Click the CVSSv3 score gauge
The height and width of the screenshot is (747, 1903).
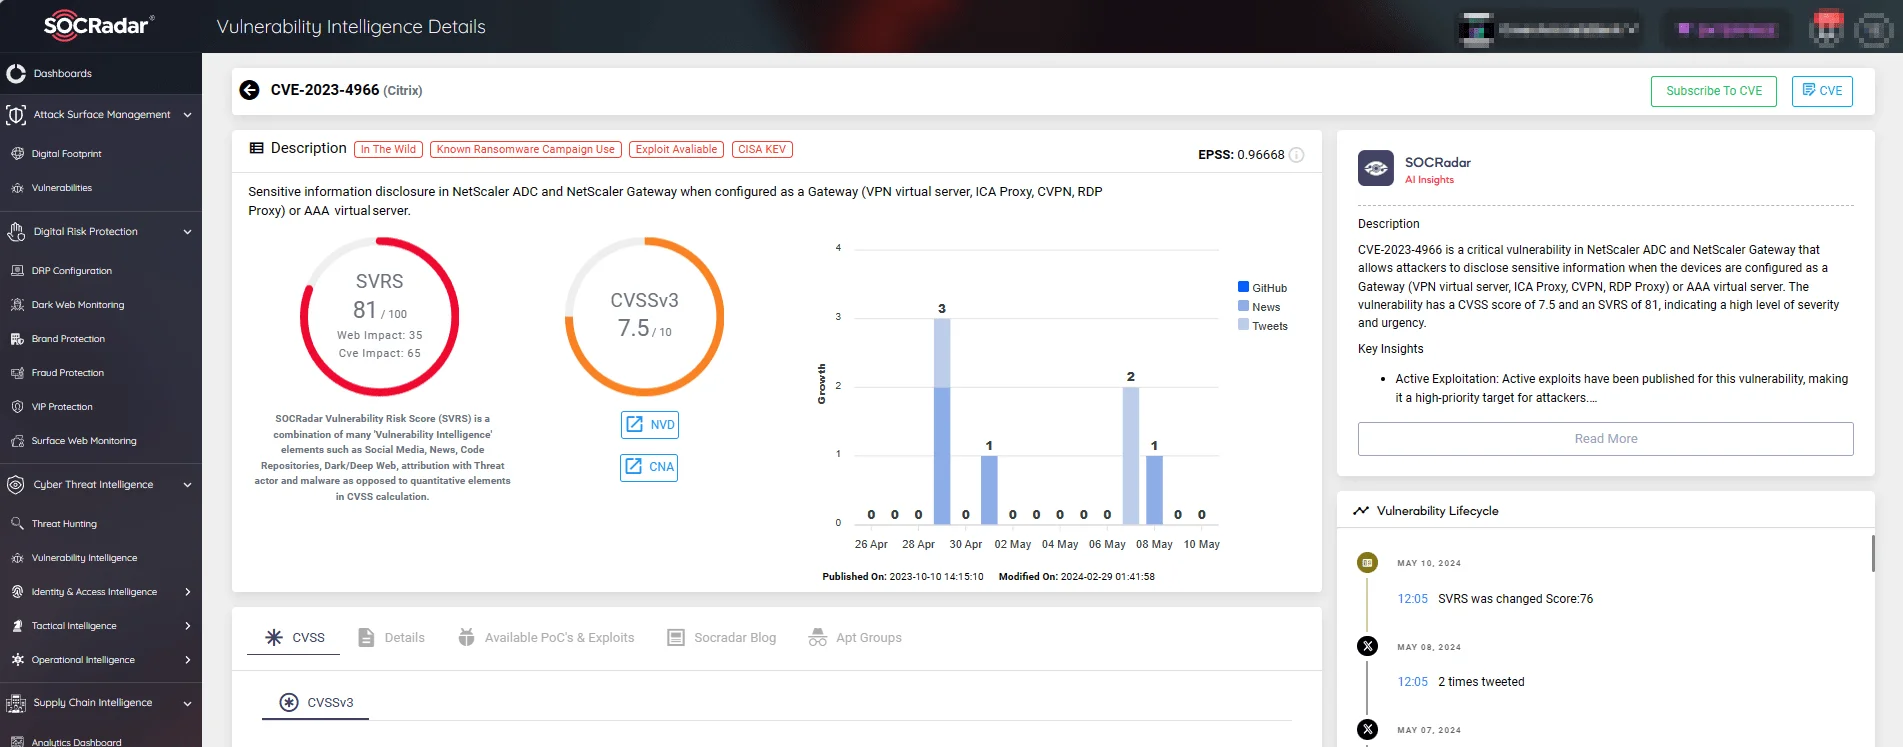point(645,316)
